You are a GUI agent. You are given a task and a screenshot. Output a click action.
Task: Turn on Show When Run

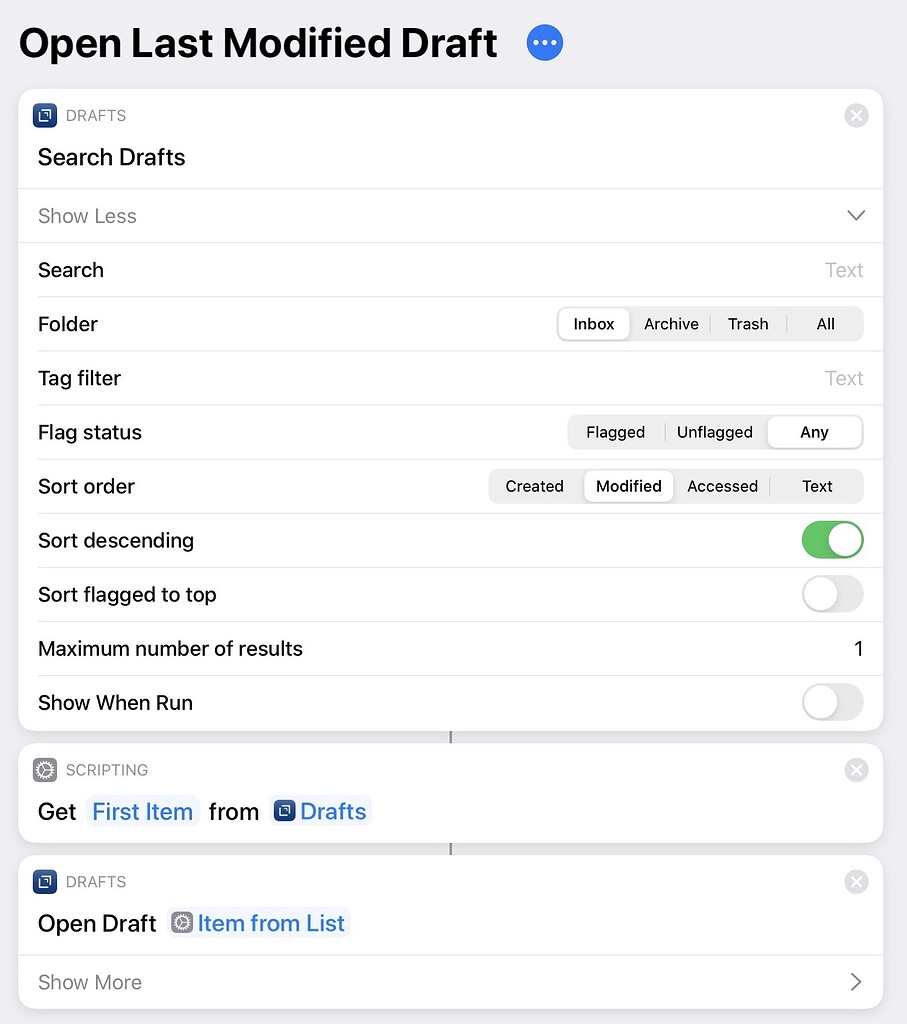(832, 702)
